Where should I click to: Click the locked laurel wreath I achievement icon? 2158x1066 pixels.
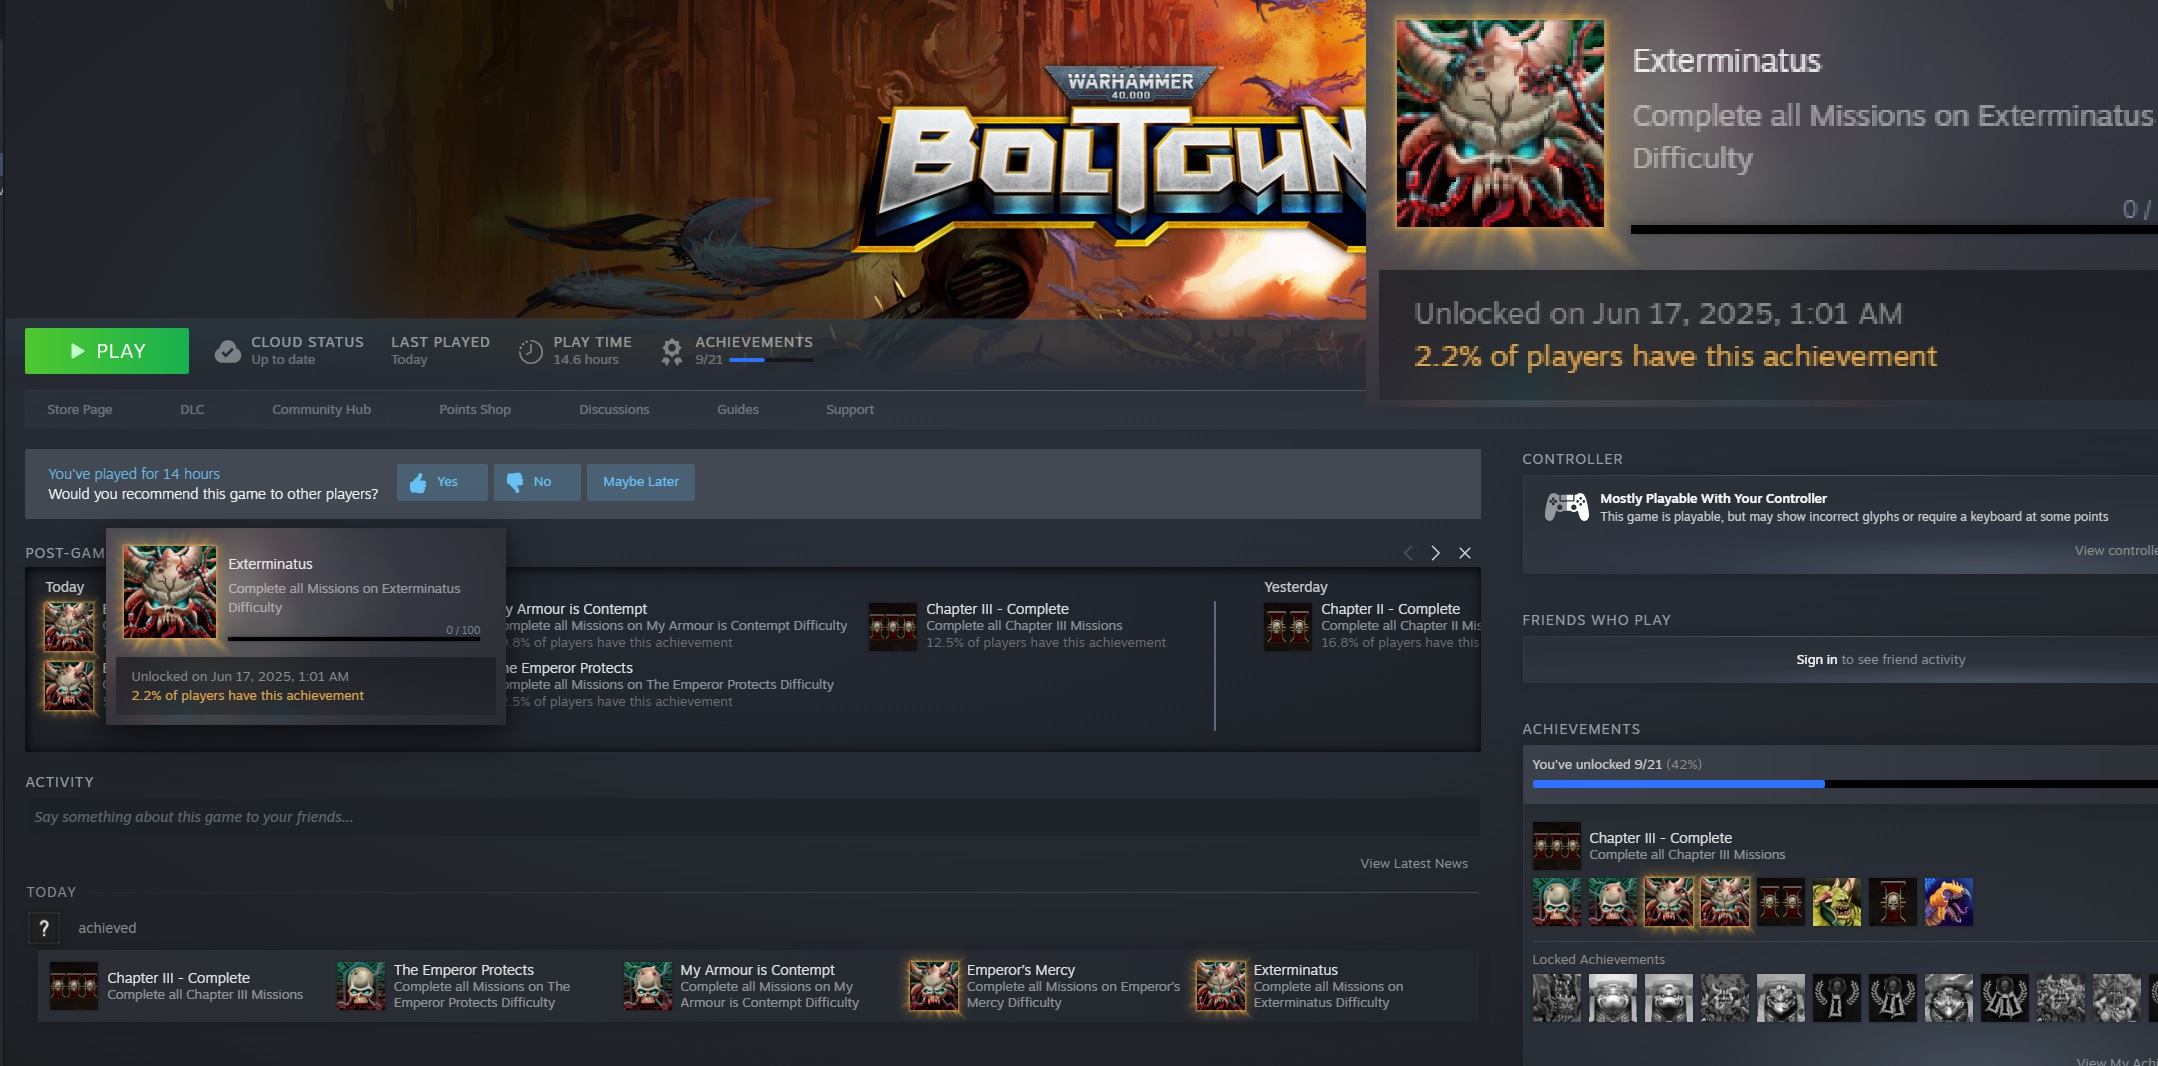(x=1837, y=998)
